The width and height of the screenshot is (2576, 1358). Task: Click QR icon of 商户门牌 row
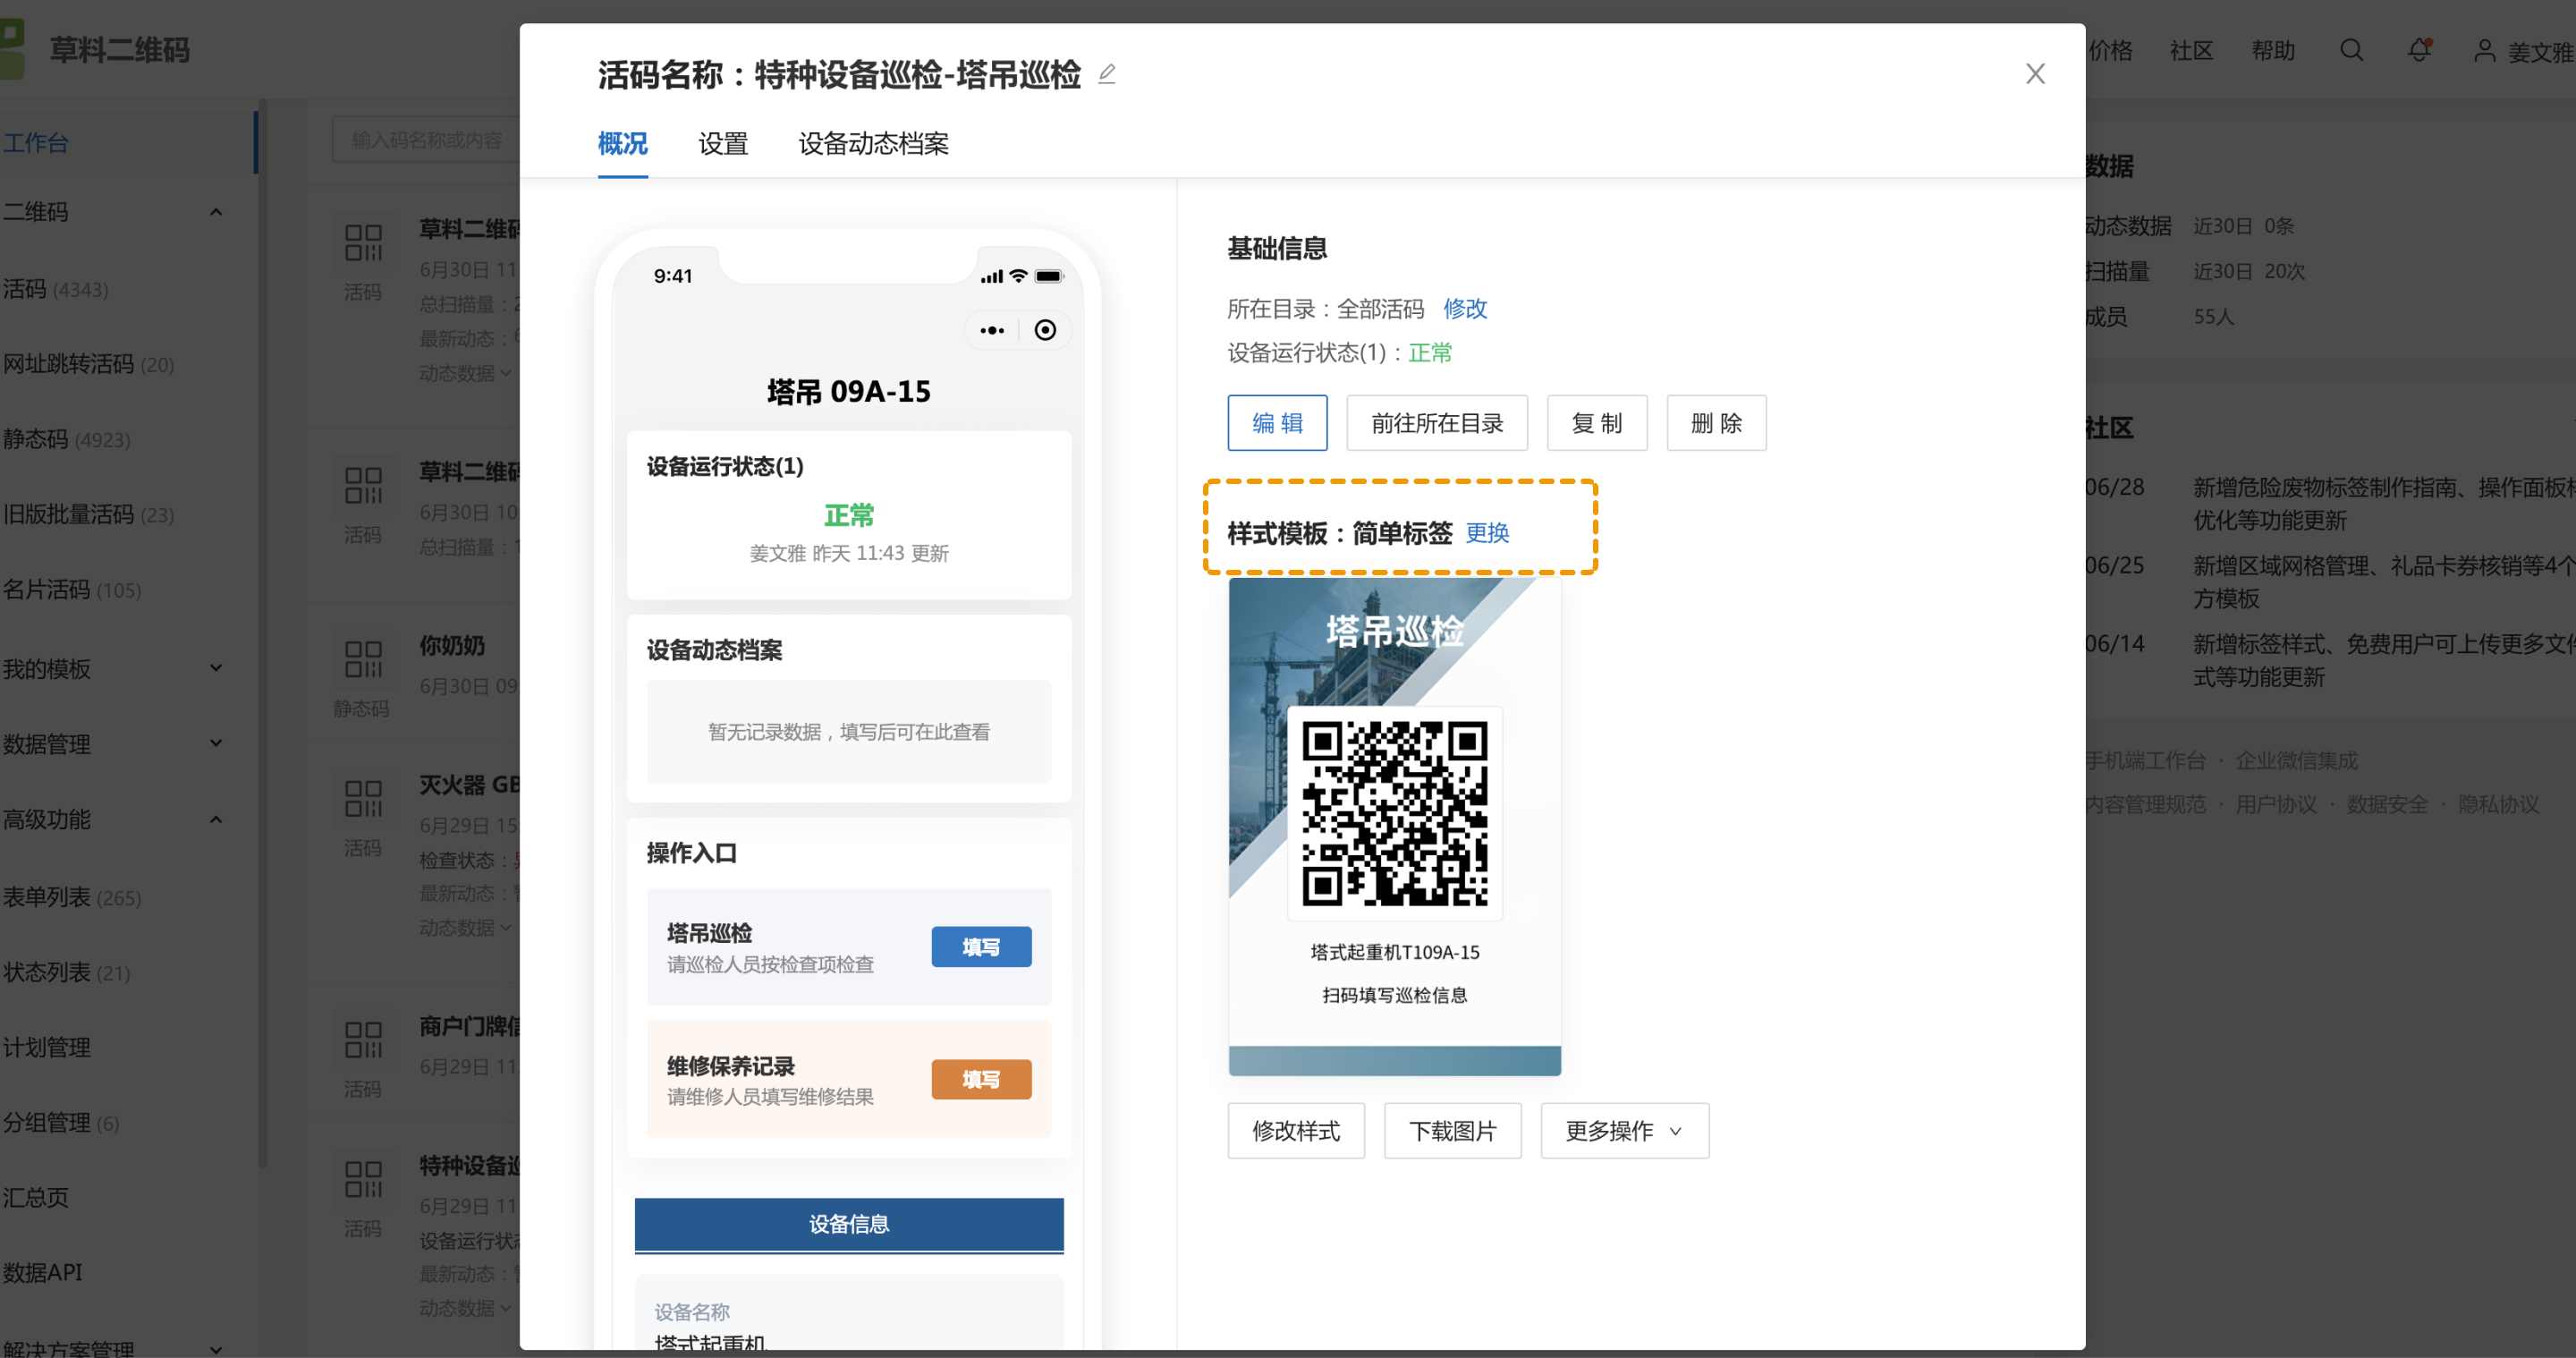click(x=363, y=1040)
